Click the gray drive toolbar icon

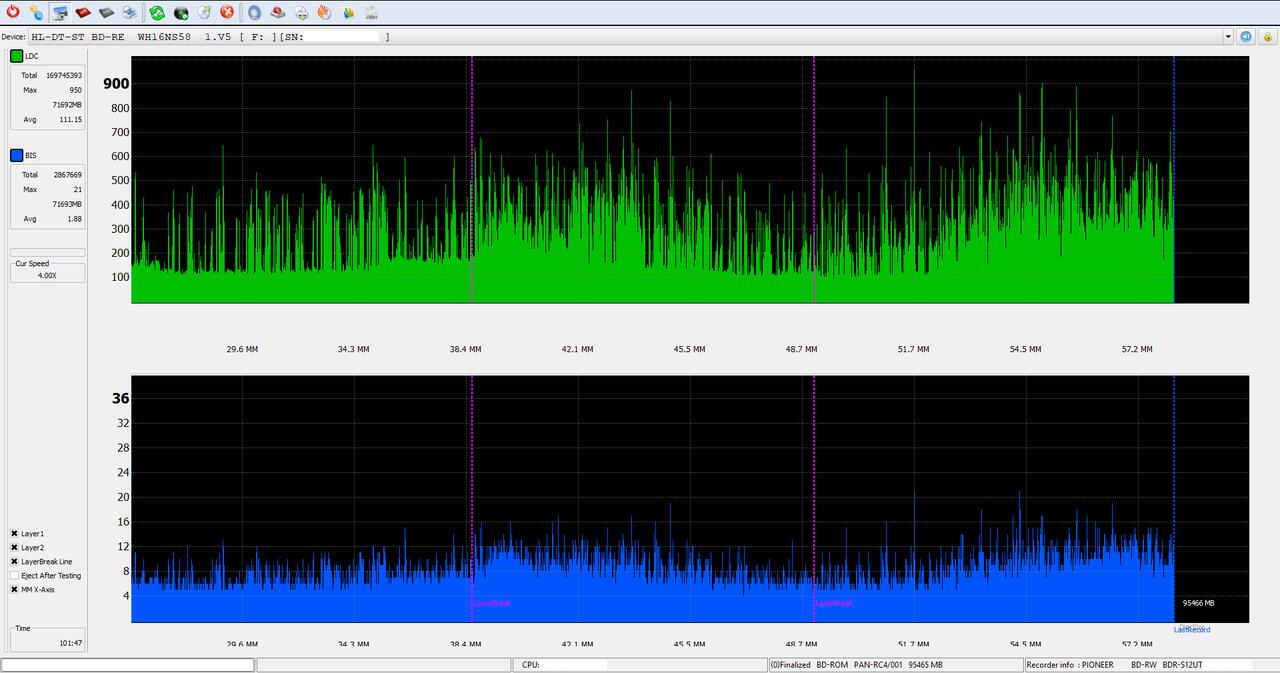(x=106, y=12)
